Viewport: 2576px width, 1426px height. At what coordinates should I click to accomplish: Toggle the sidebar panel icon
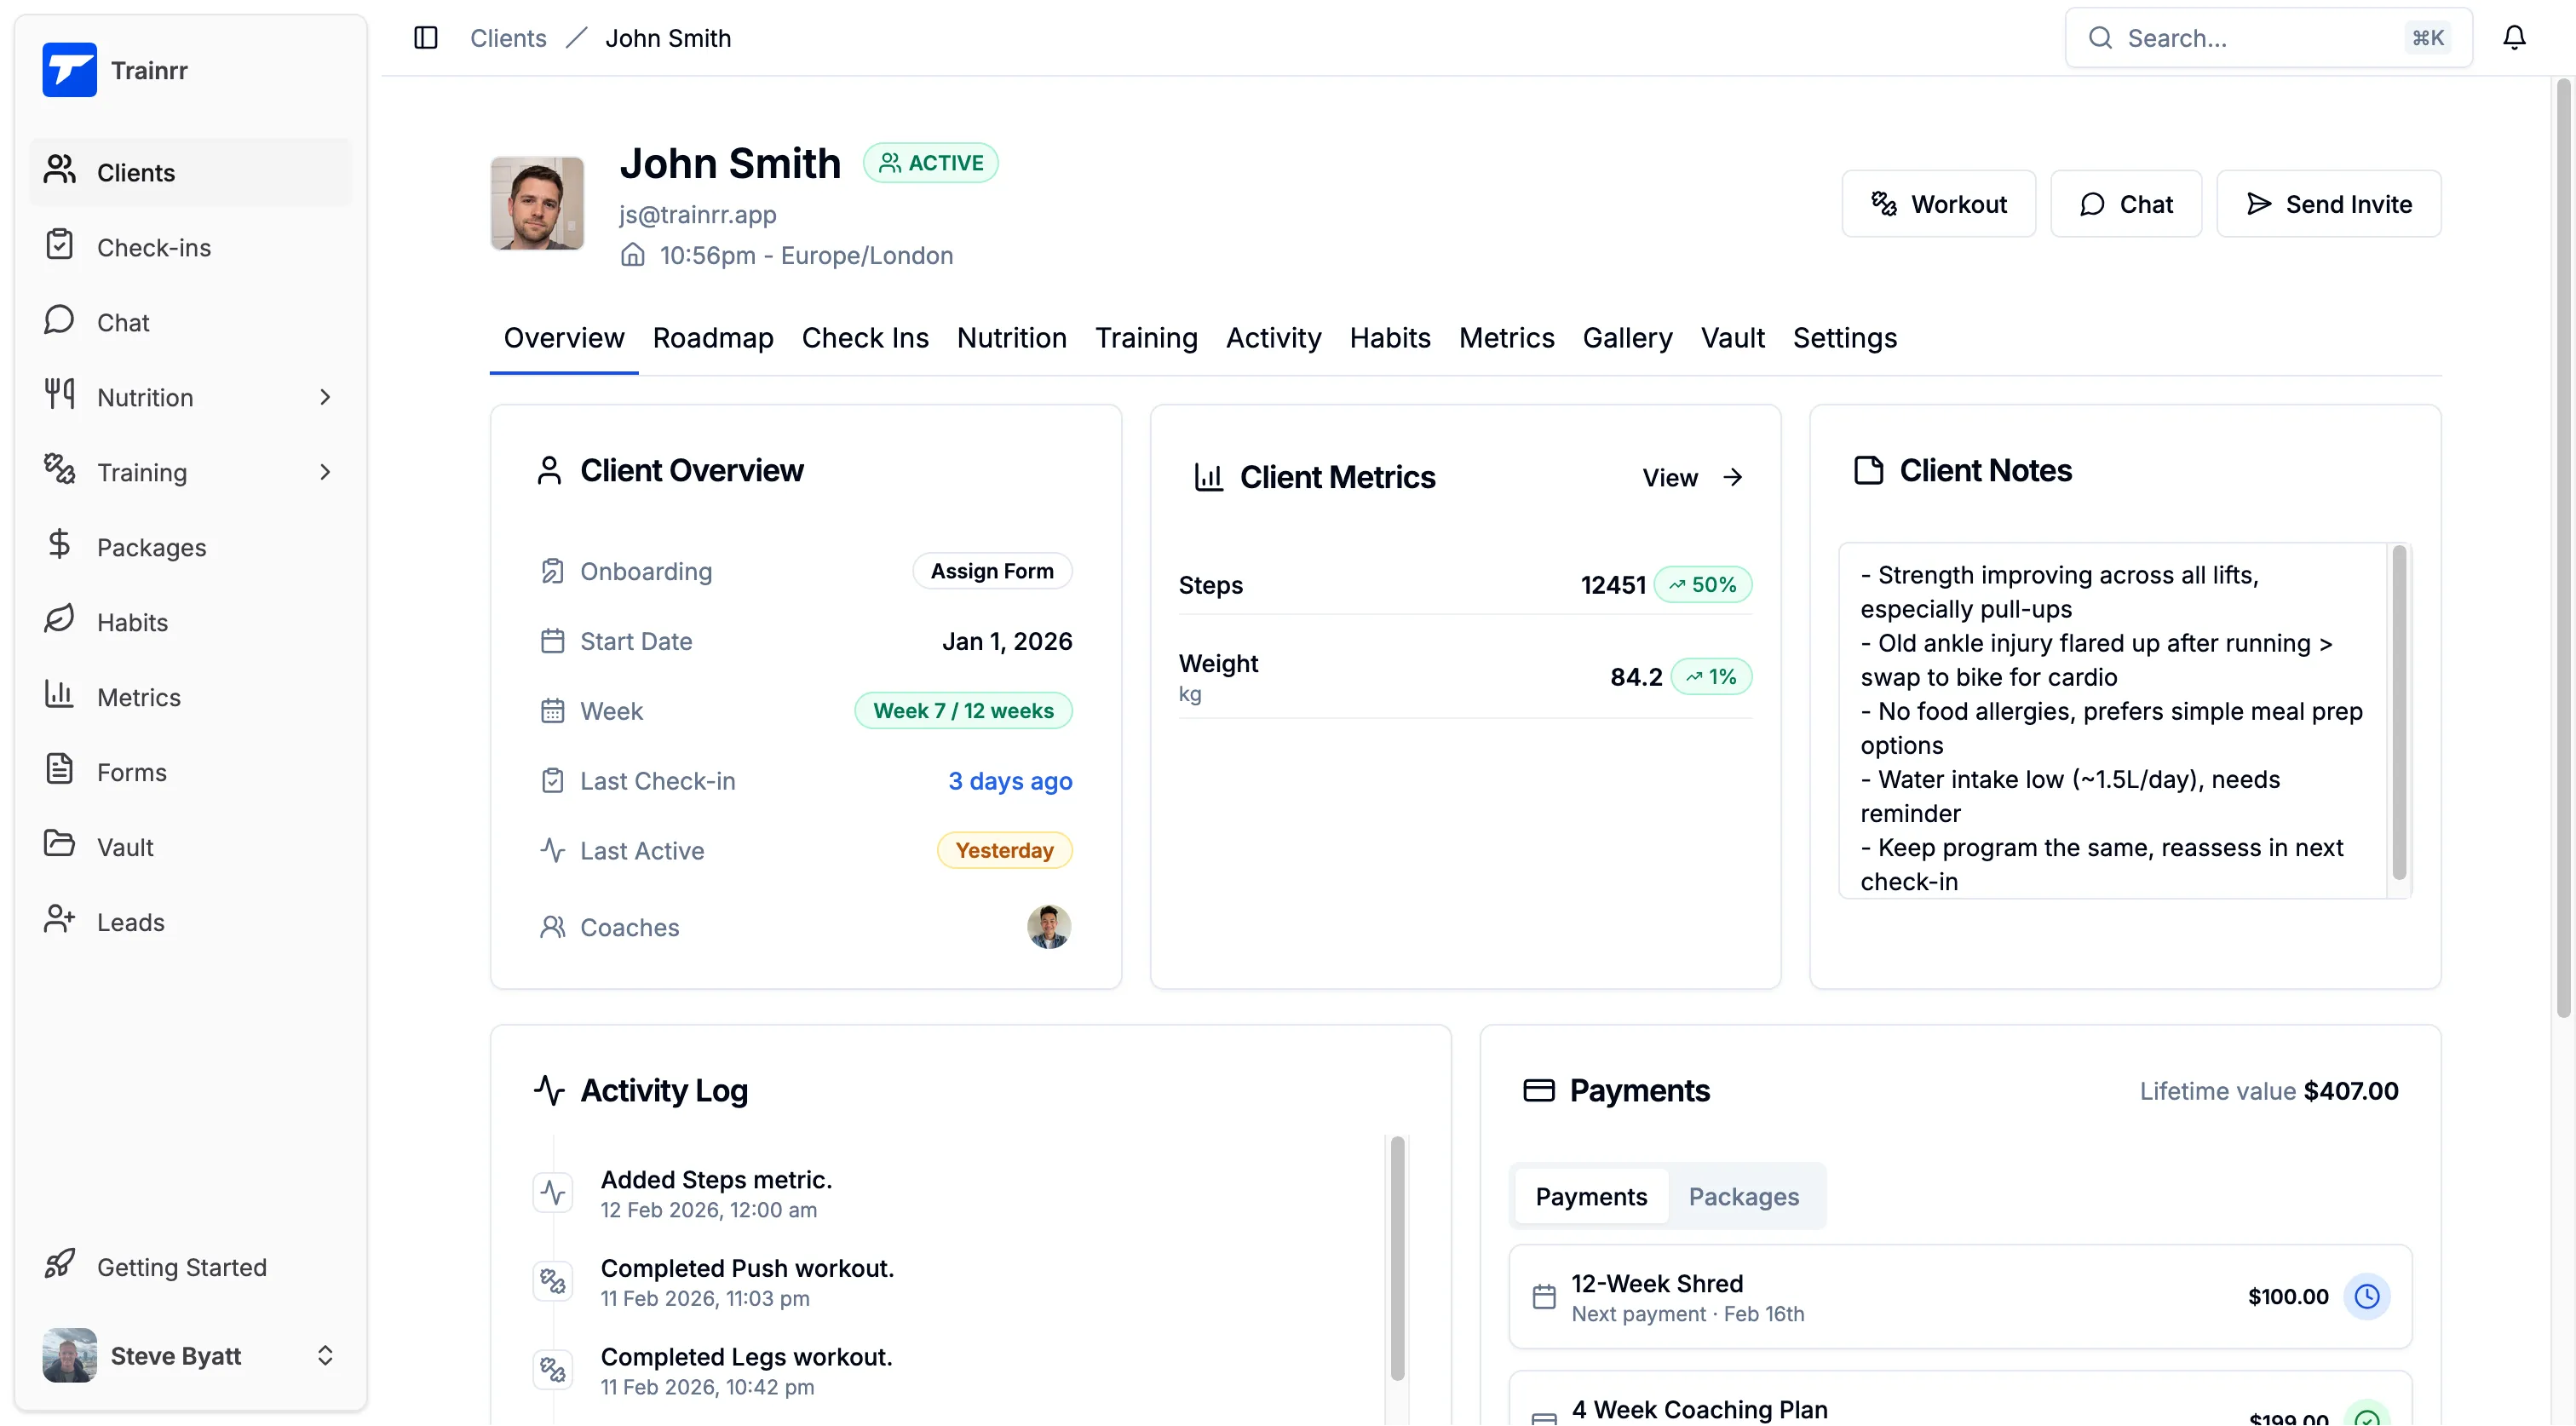tap(426, 38)
